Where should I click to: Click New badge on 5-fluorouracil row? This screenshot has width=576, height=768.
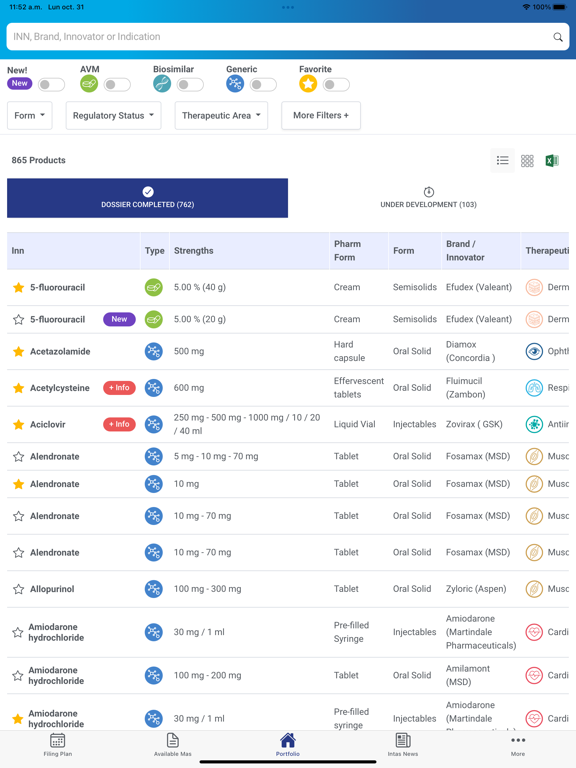point(119,319)
